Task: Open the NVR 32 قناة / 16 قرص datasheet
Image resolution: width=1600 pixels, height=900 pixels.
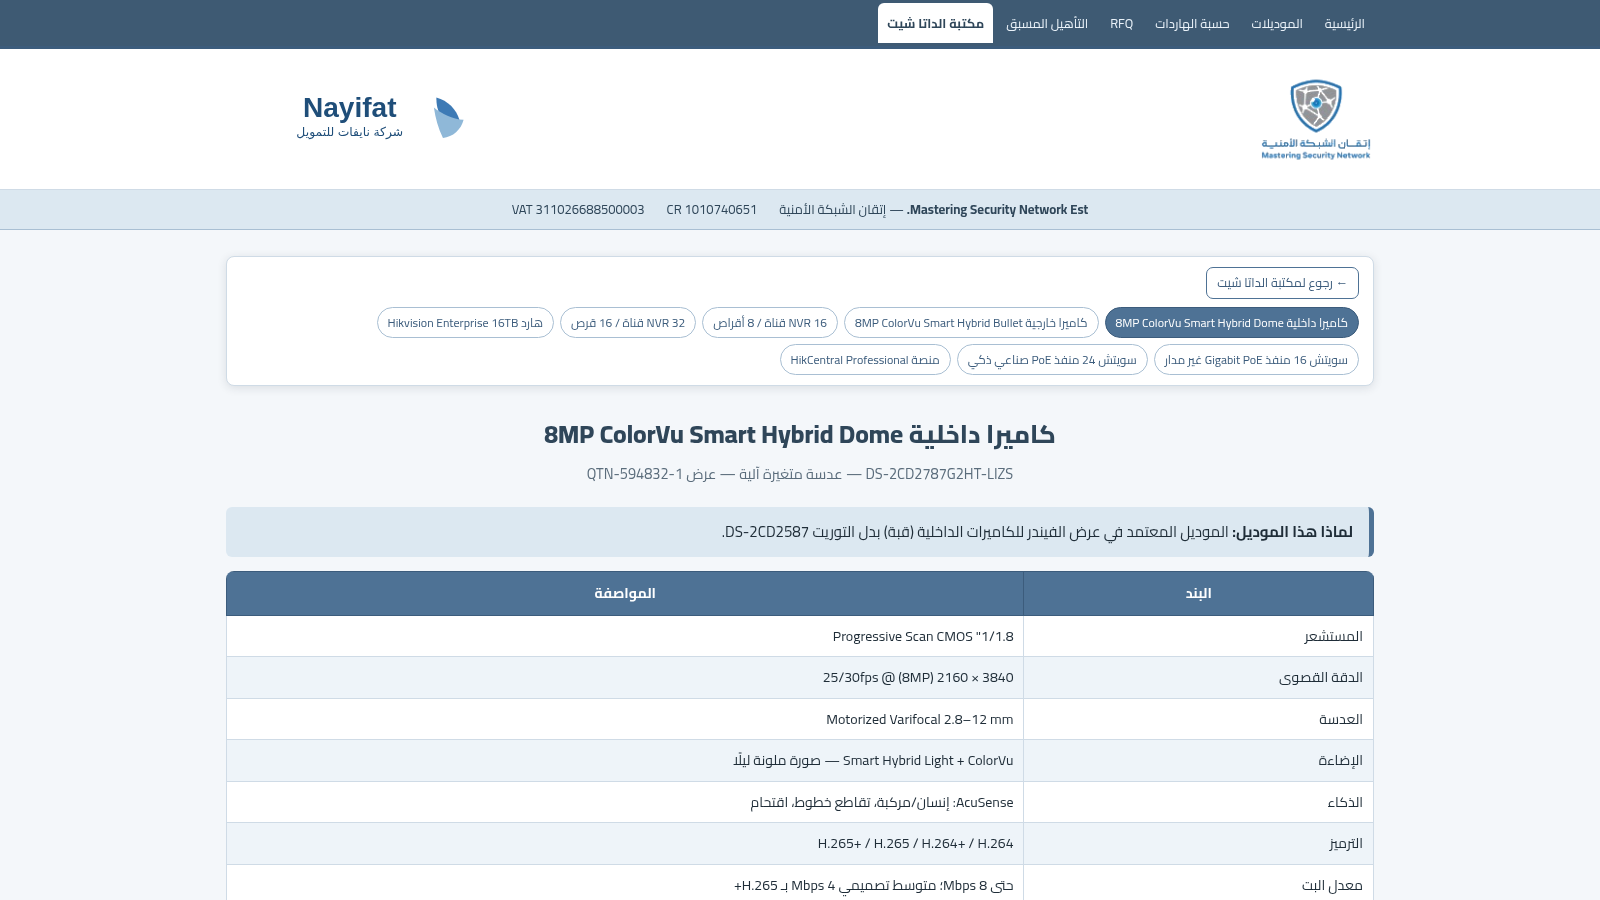Action: click(628, 323)
